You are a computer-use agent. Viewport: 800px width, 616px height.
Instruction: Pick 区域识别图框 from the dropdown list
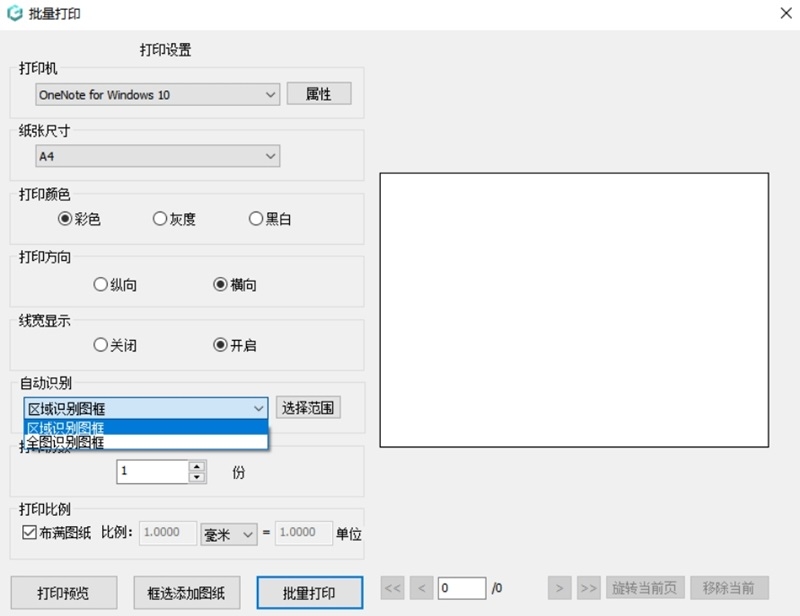pyautogui.click(x=146, y=427)
